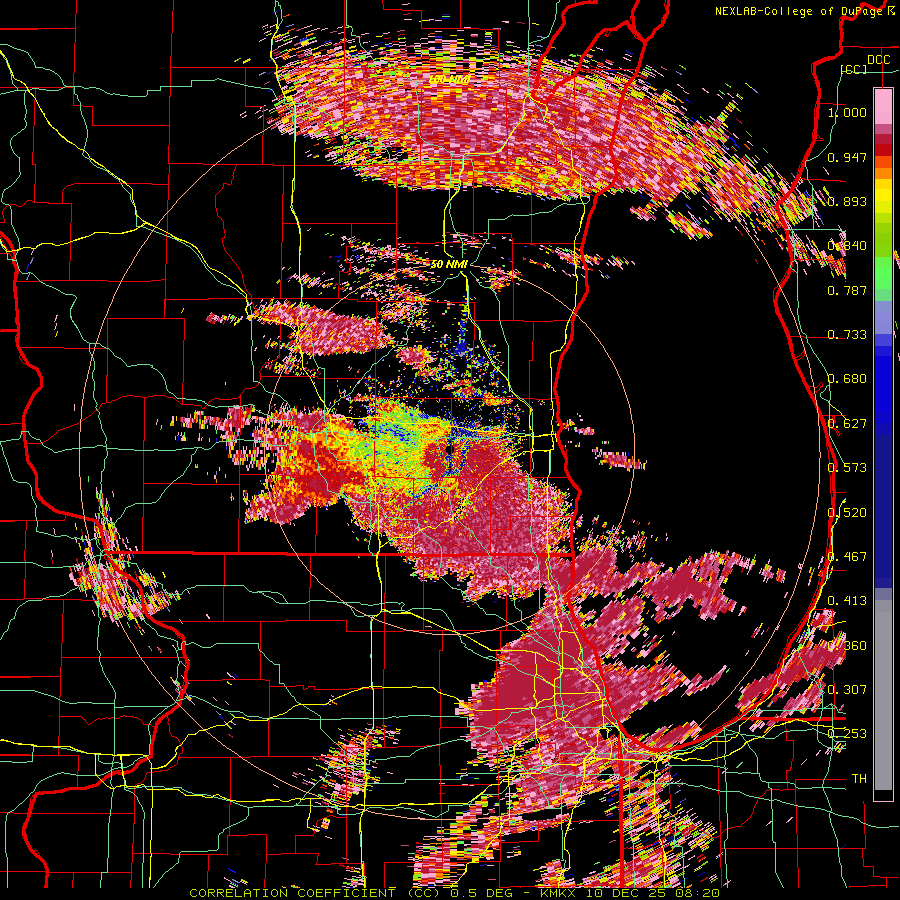Select the 0.573 scale value
Image resolution: width=900 pixels, height=900 pixels.
[x=847, y=468]
